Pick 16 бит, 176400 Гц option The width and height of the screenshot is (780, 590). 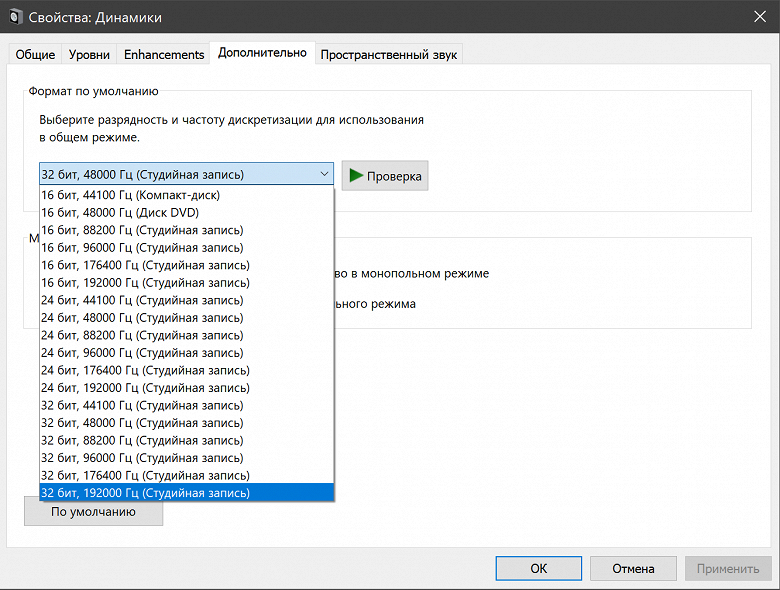pyautogui.click(x=145, y=265)
